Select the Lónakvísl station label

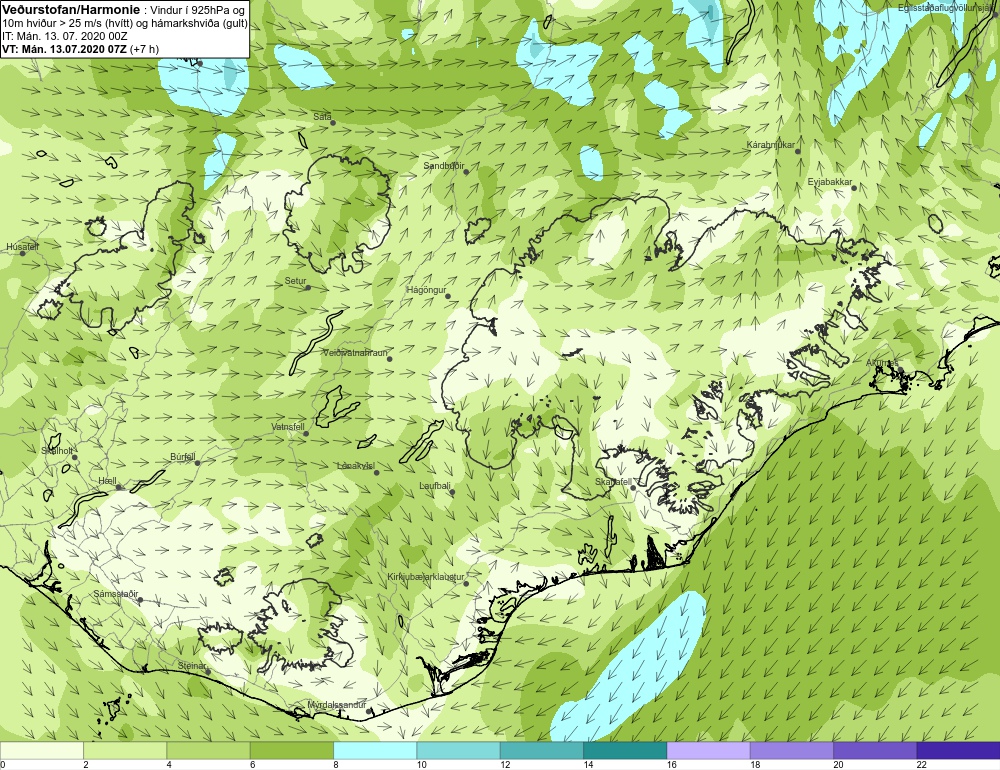[x=356, y=466]
